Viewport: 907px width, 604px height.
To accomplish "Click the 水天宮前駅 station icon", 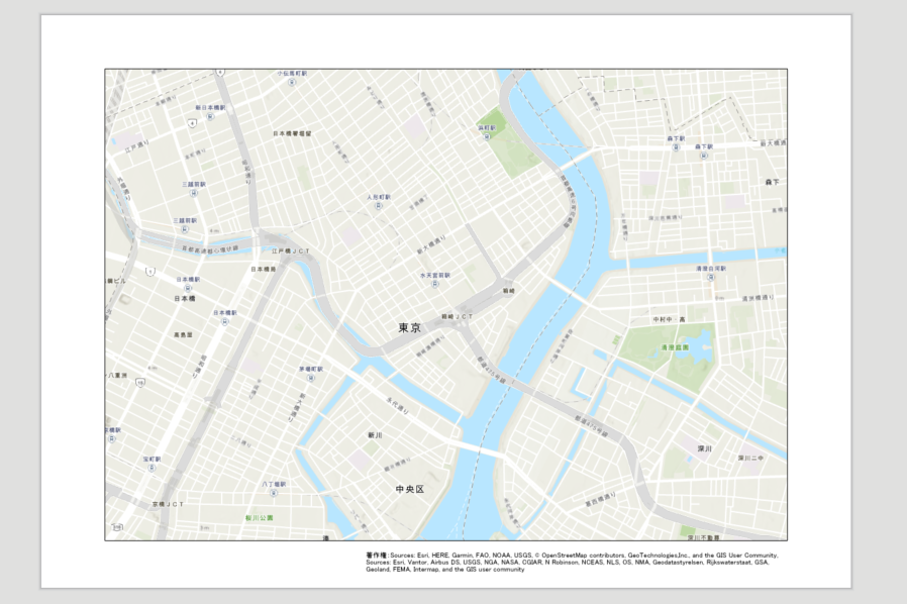I will pos(435,284).
